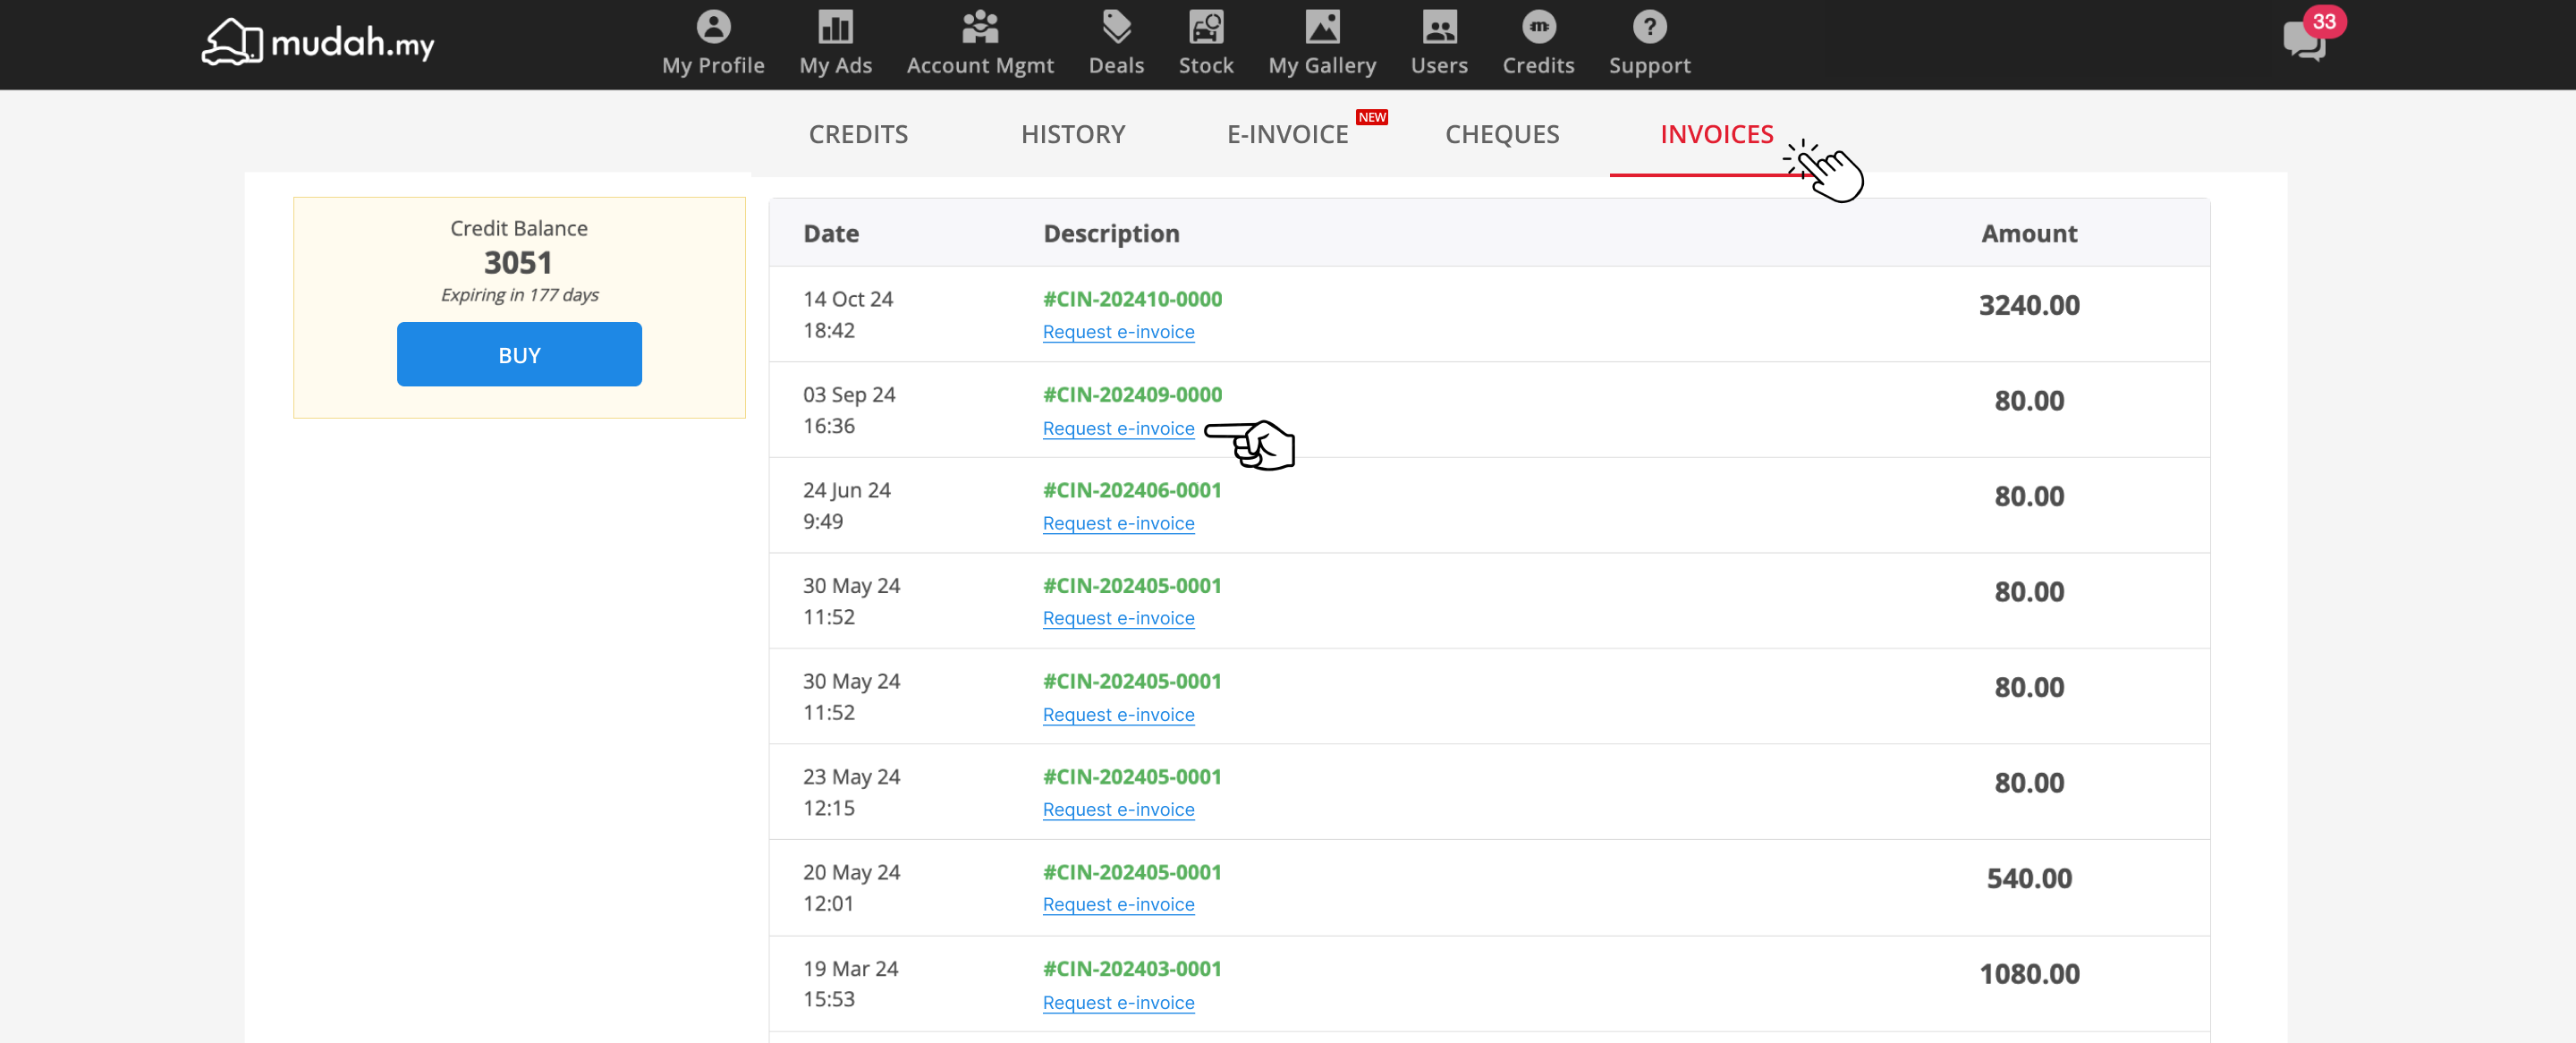Viewport: 2576px width, 1043px height.
Task: Open the E-INVOICE tab marked NEW
Action: [1287, 134]
